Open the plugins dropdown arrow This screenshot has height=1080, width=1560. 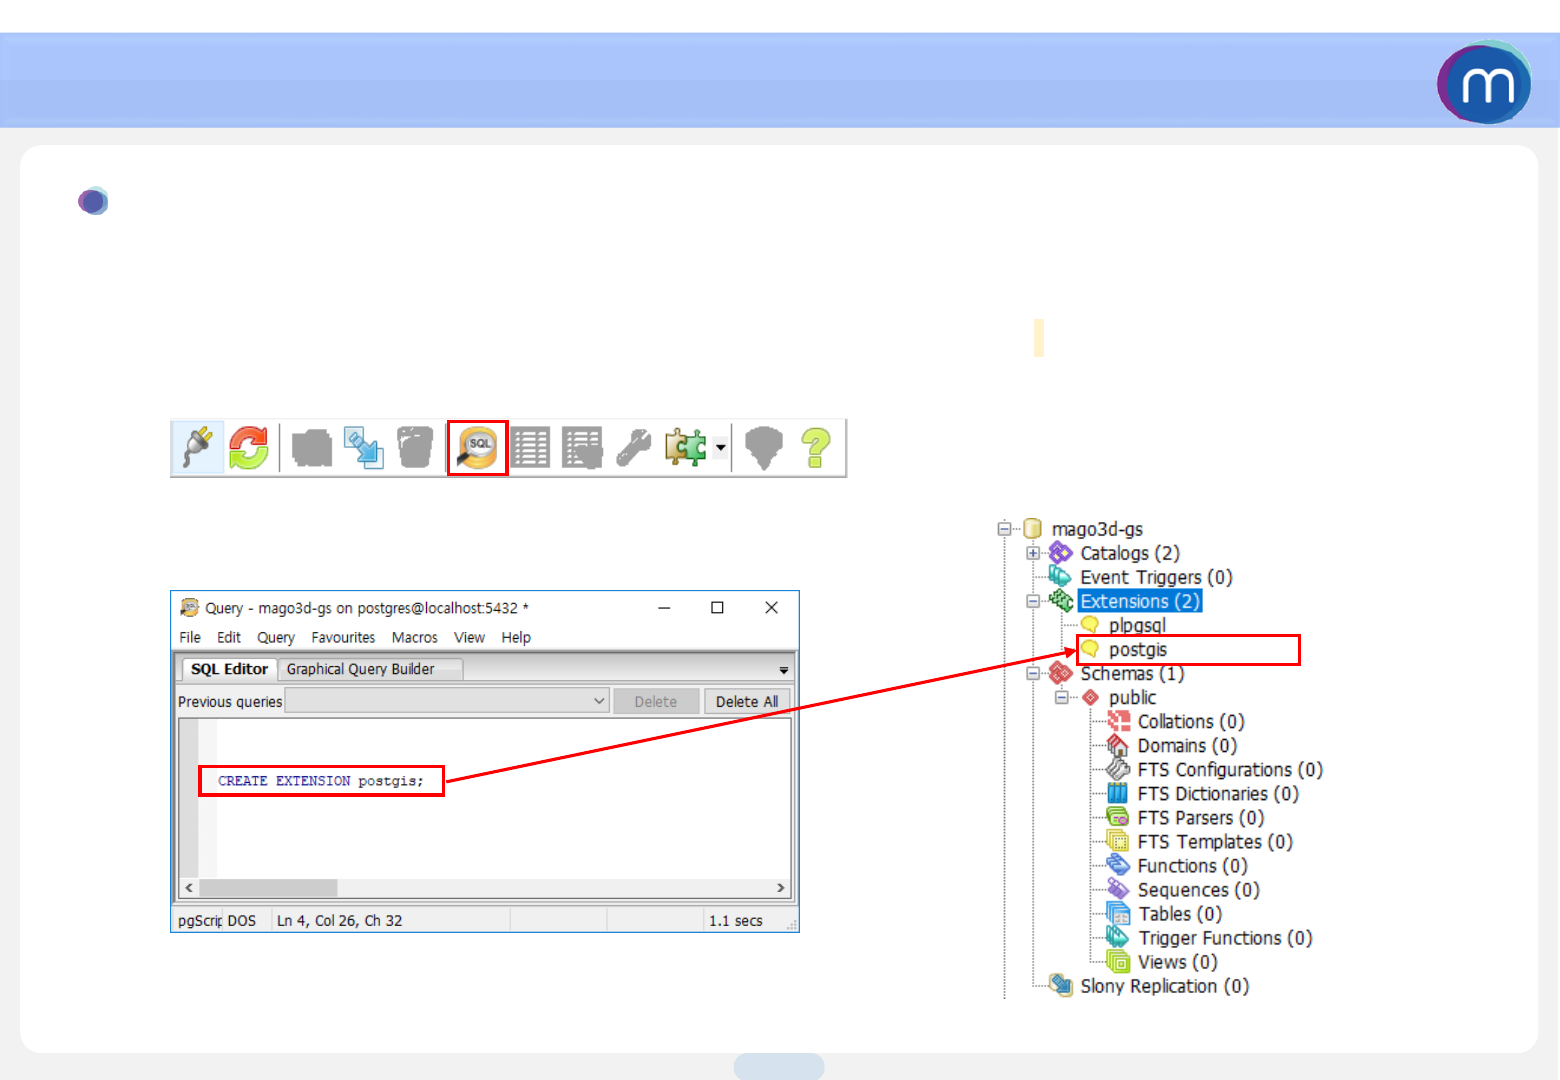click(x=720, y=447)
